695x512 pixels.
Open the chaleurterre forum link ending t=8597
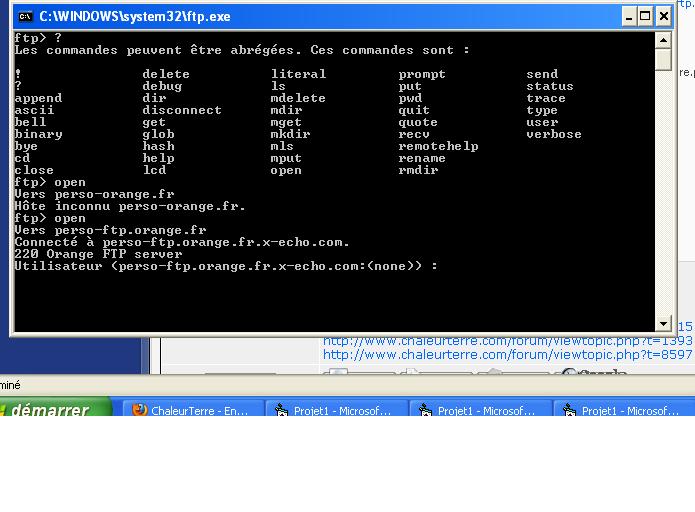tap(507, 355)
